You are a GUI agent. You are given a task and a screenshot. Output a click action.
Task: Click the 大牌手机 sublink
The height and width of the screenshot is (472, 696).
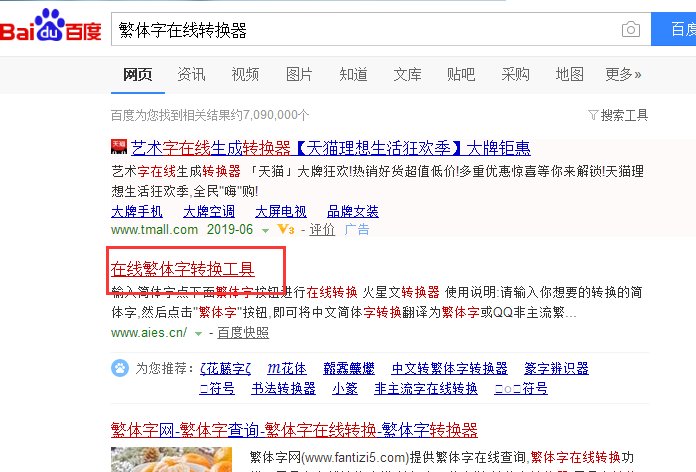pos(137,211)
